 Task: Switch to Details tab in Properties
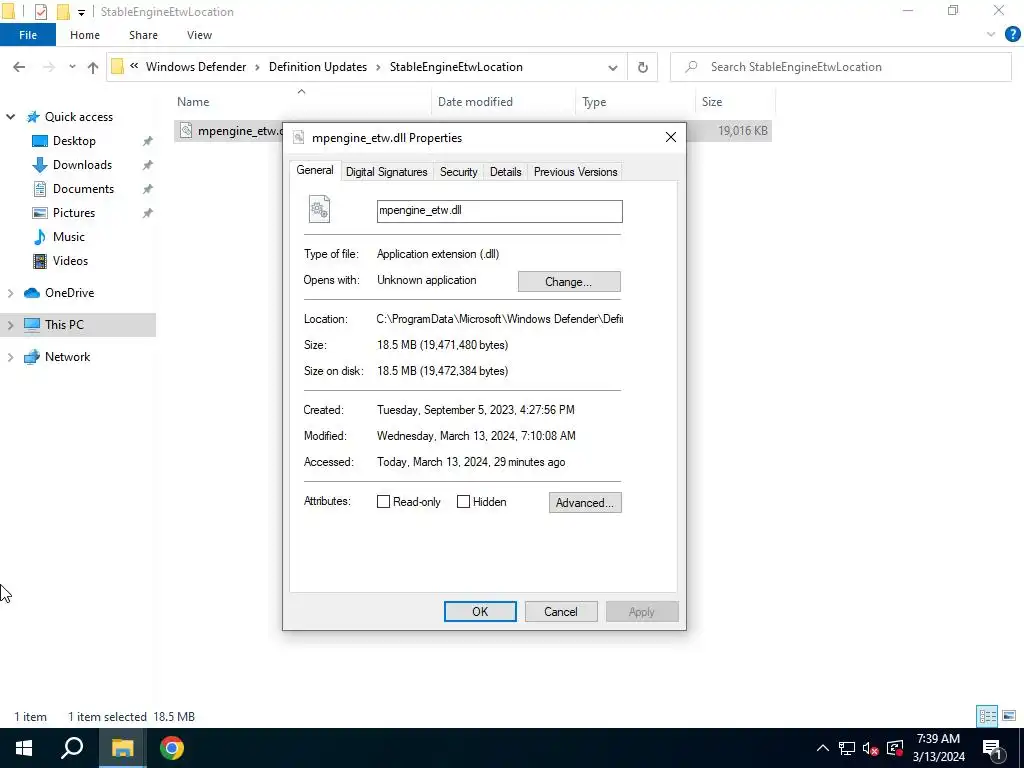(505, 172)
